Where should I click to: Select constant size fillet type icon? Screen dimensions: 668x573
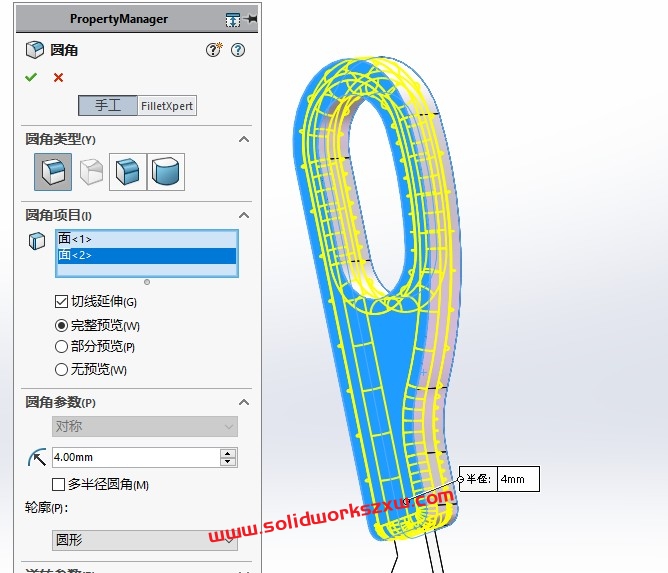click(52, 172)
